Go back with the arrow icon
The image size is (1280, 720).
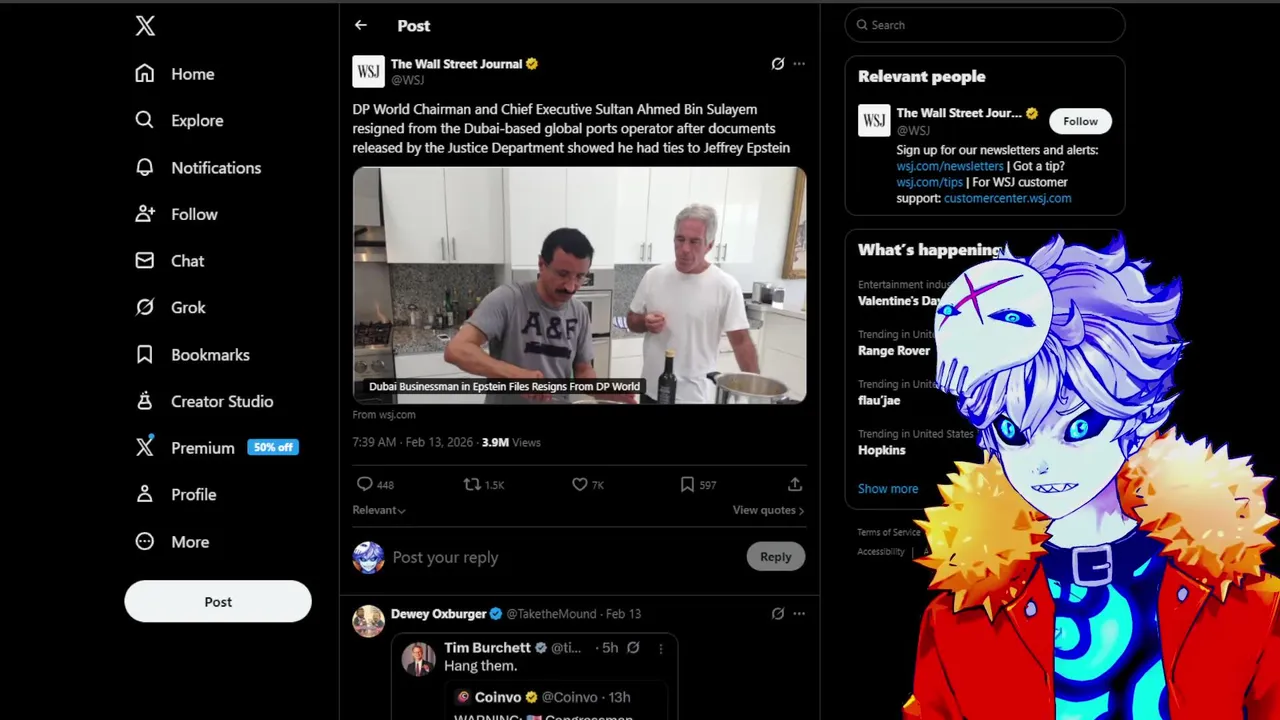coord(361,25)
